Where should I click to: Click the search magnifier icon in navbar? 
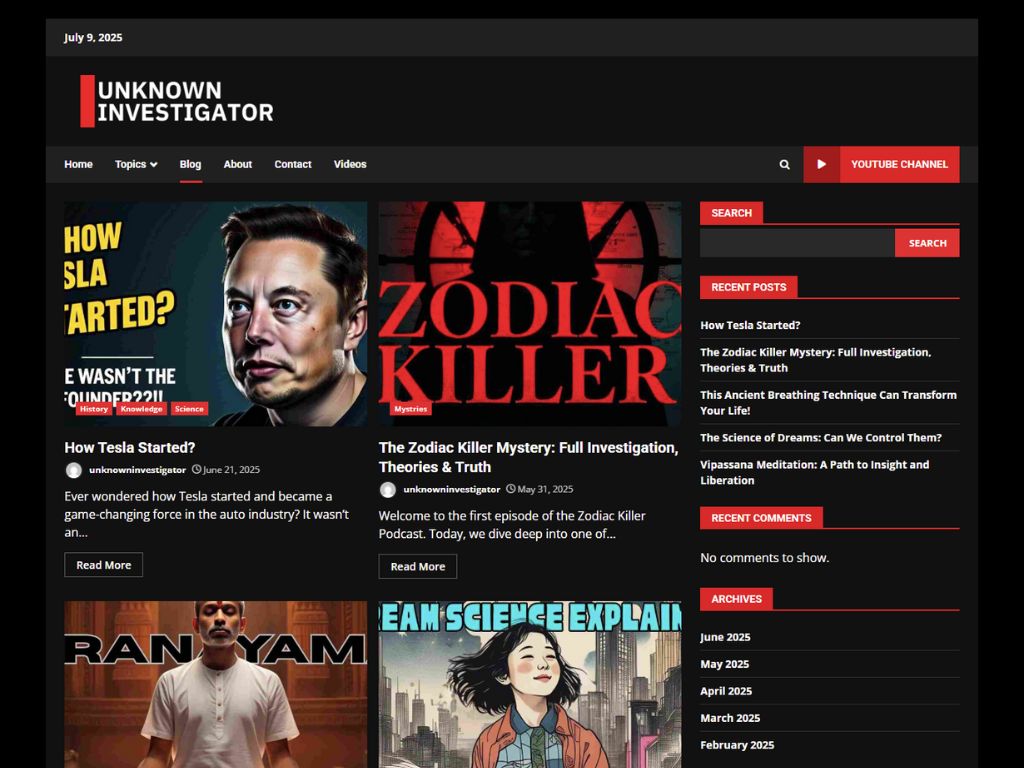point(784,165)
